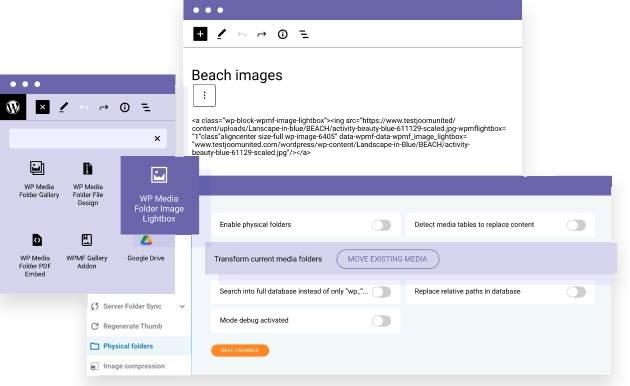Viewport: 630px width, 386px height.
Task: Open list view icon in Beach images editor
Action: [x=304, y=35]
